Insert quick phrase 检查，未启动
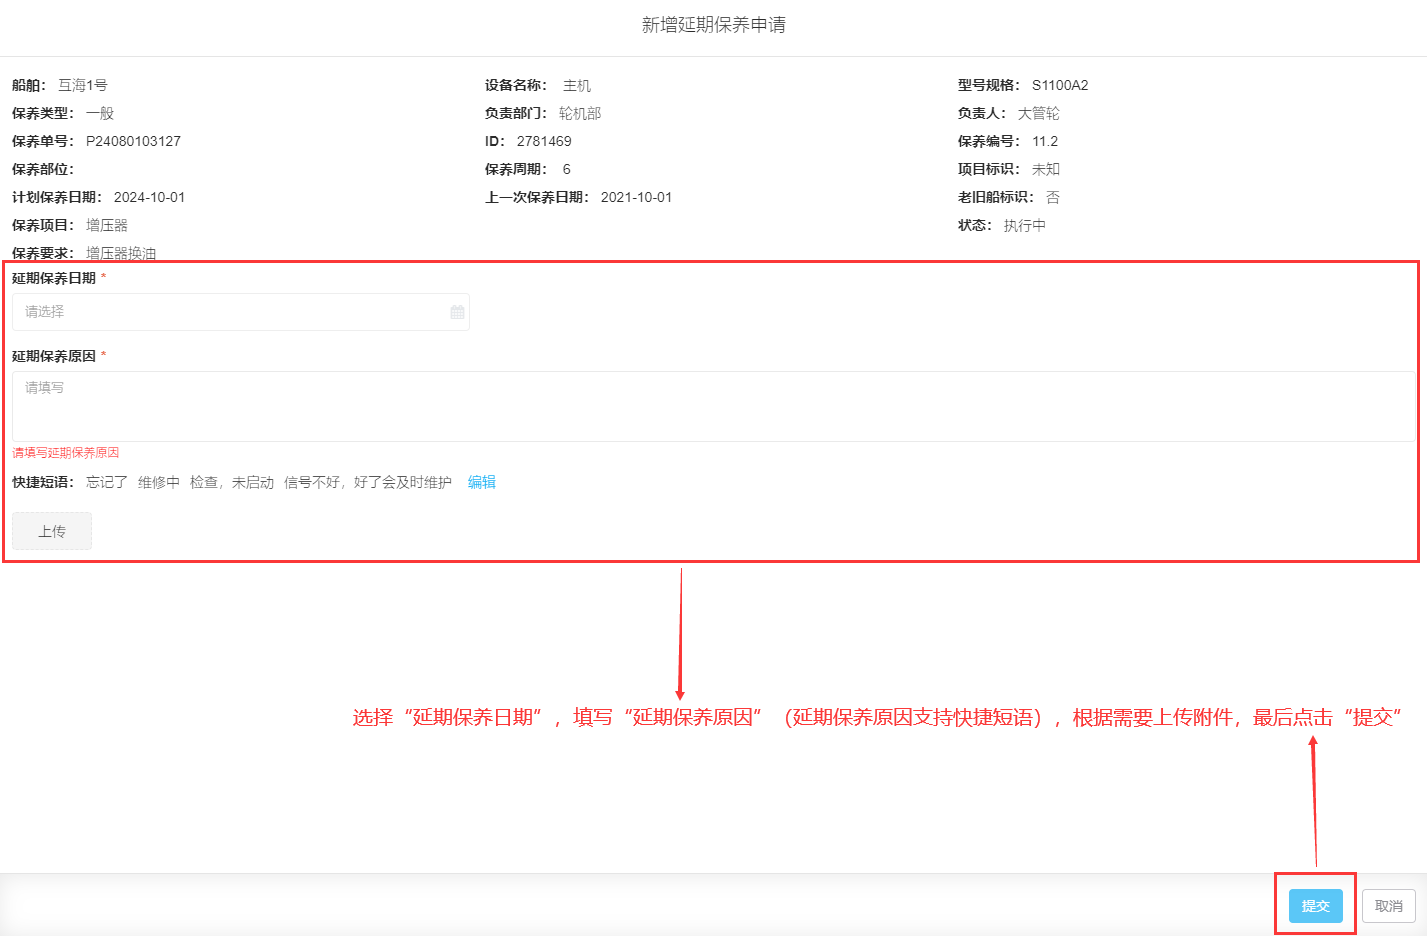This screenshot has height=936, width=1427. (x=232, y=482)
